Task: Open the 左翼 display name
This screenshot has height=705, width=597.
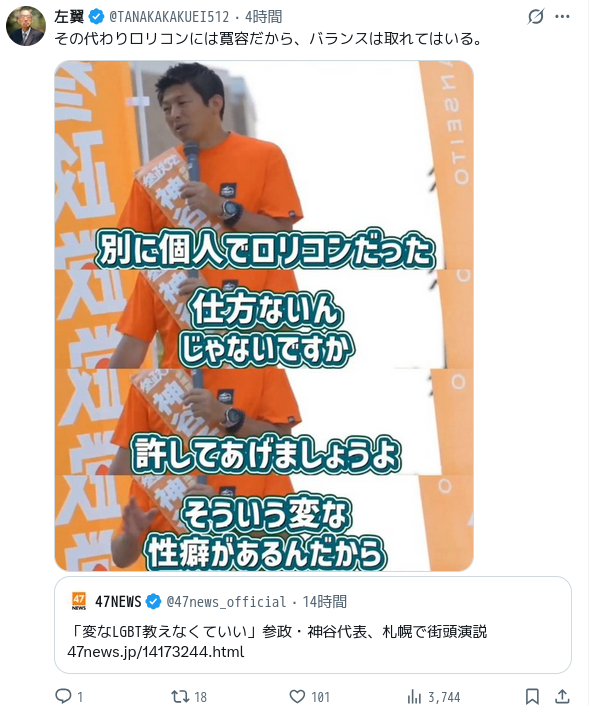Action: (69, 17)
